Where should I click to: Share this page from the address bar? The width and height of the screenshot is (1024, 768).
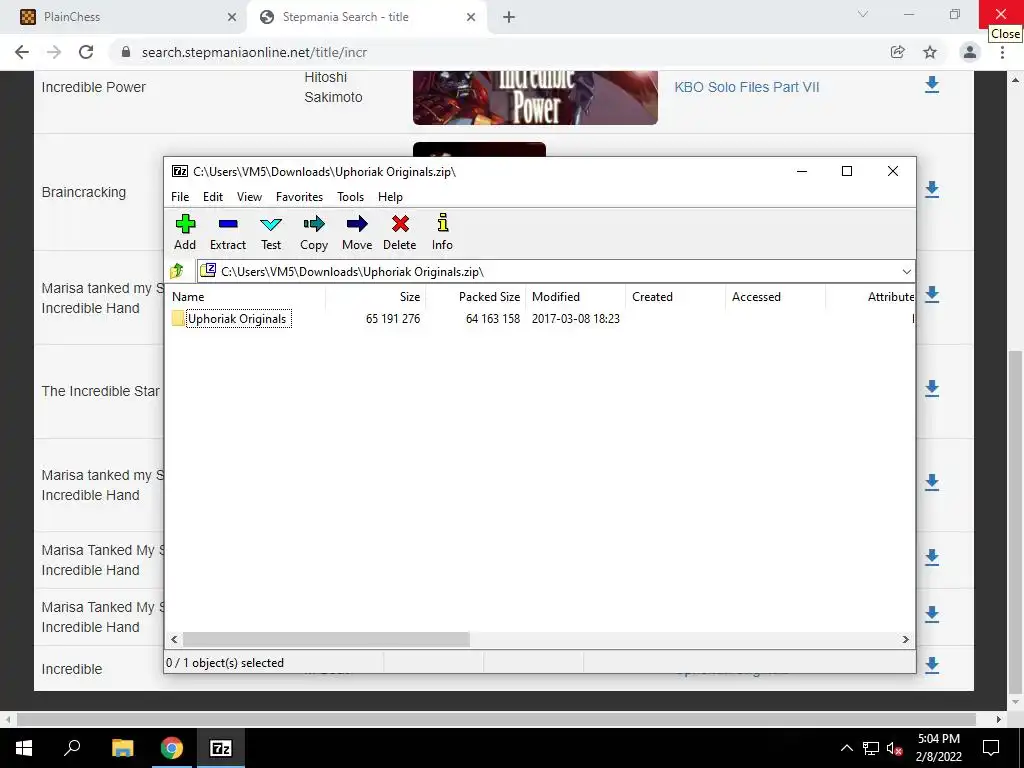click(x=898, y=52)
